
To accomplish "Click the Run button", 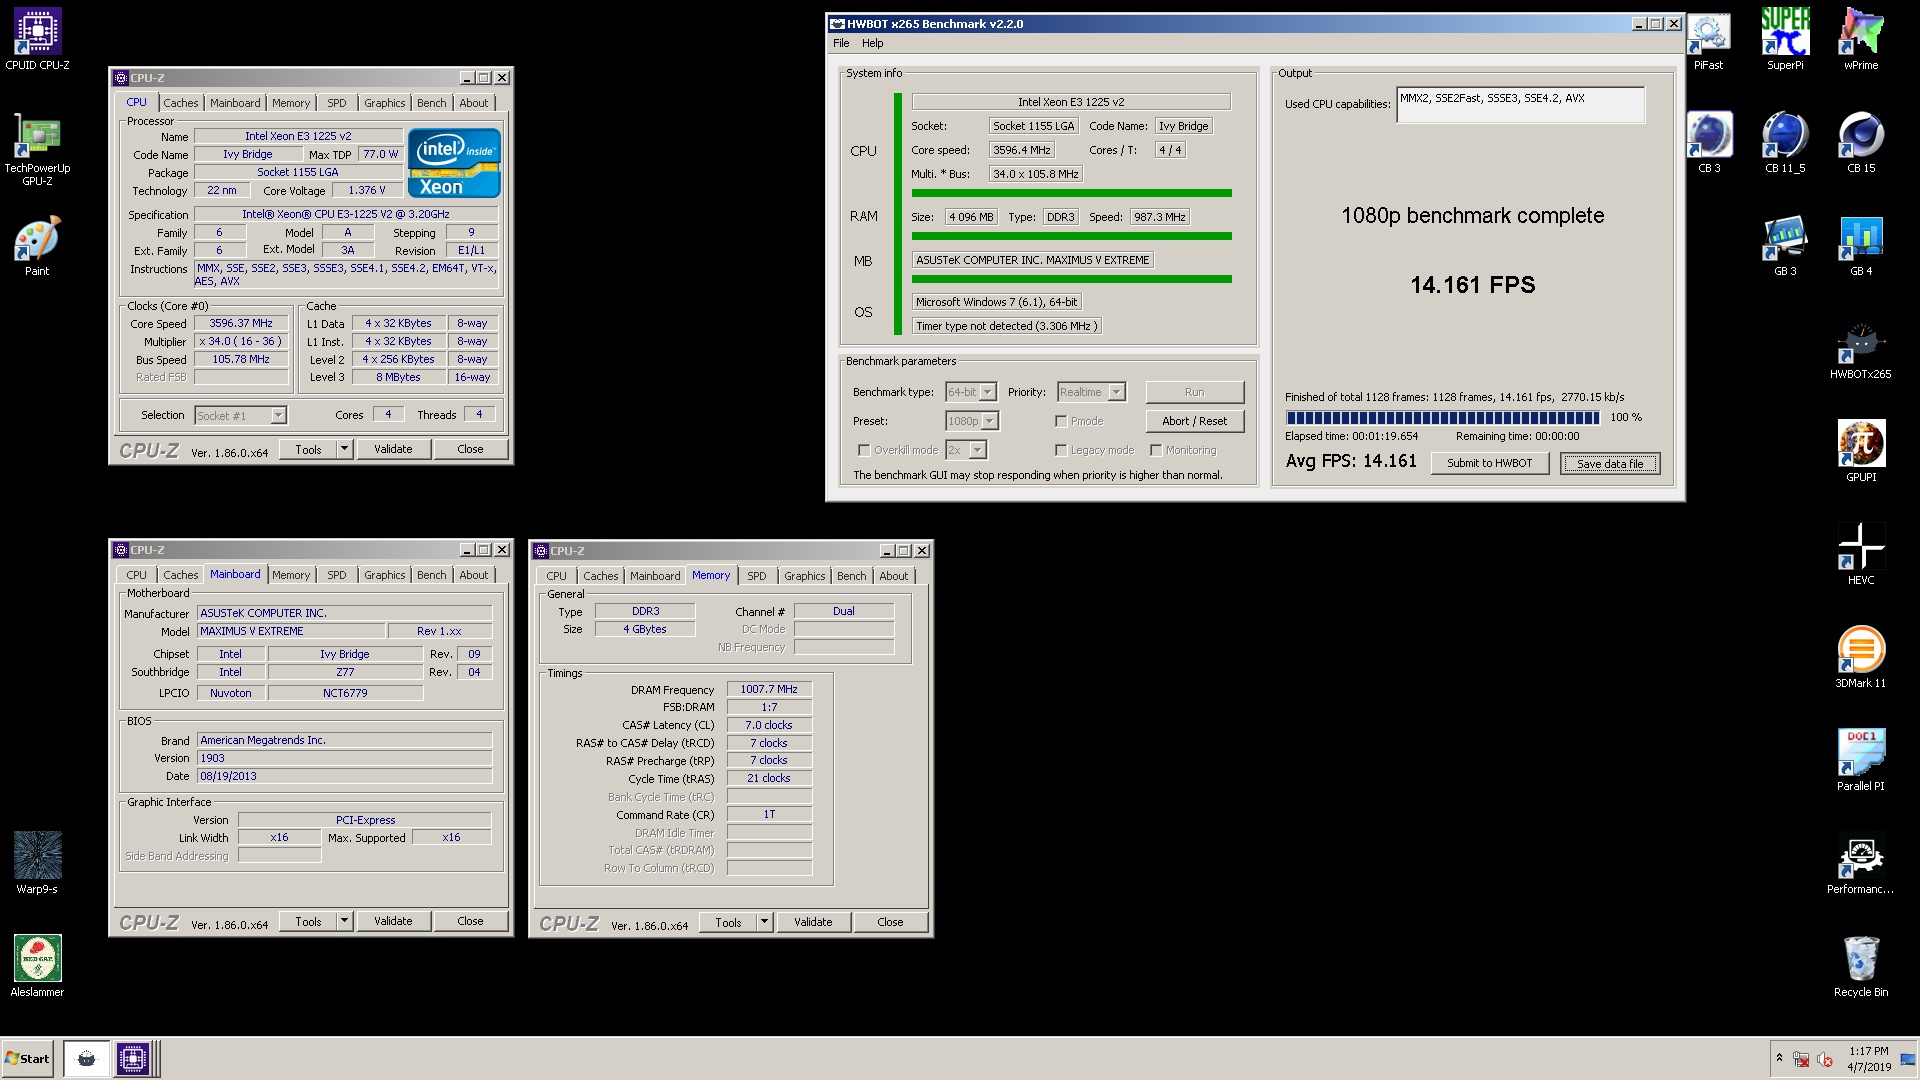I will coord(1195,392).
